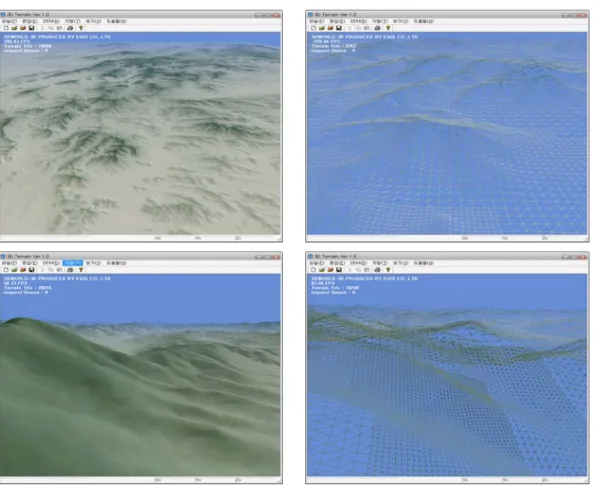The width and height of the screenshot is (594, 485).
Task: Click green tree About icon in upper-left window
Action: click(81, 28)
